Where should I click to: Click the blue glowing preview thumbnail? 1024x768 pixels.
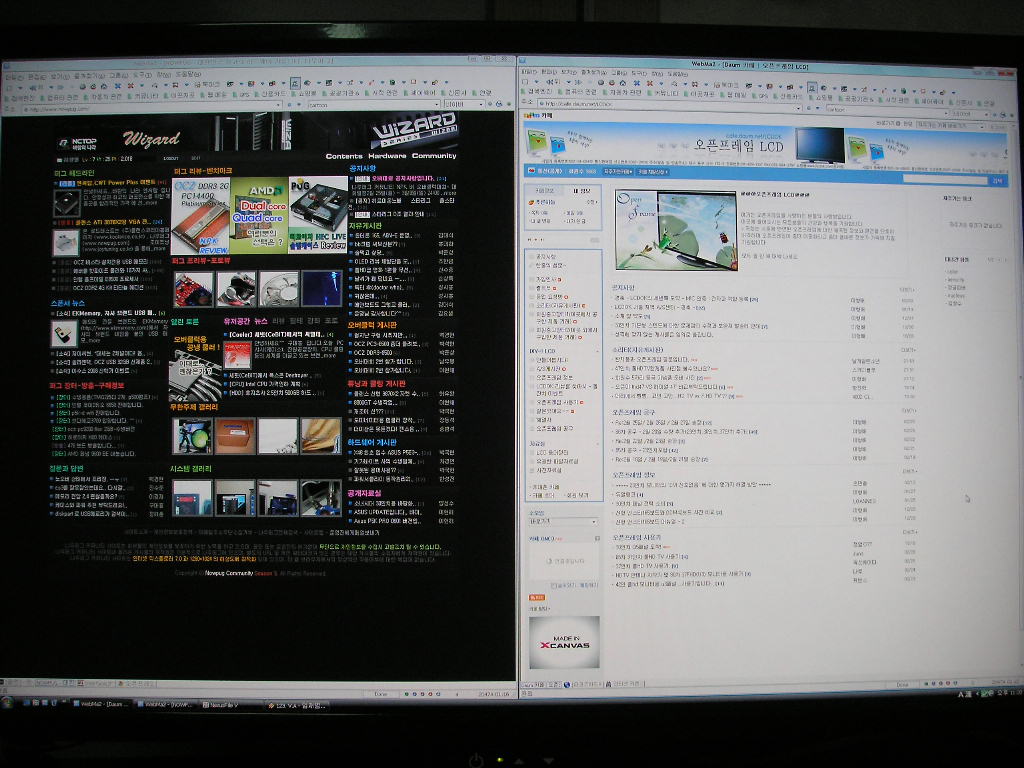pos(322,288)
